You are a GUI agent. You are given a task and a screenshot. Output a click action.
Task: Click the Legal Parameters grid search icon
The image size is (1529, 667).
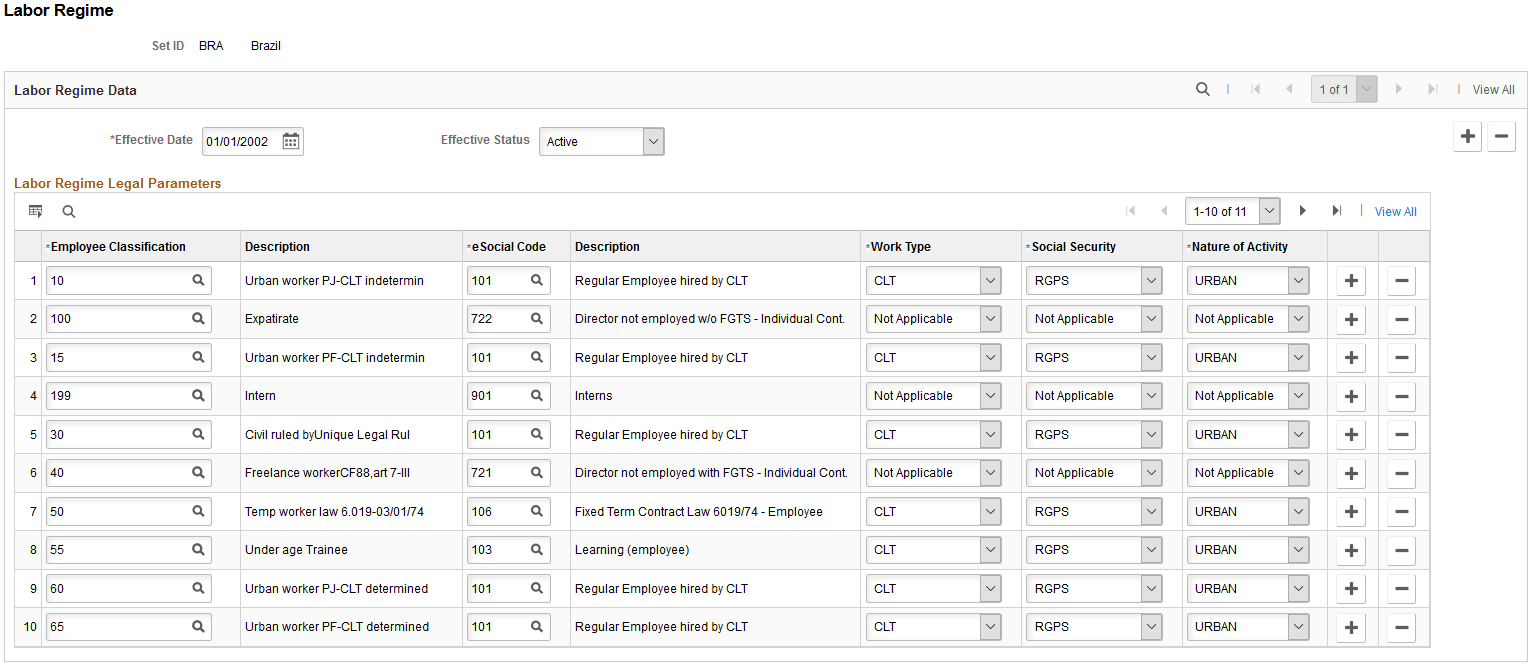pyautogui.click(x=69, y=211)
